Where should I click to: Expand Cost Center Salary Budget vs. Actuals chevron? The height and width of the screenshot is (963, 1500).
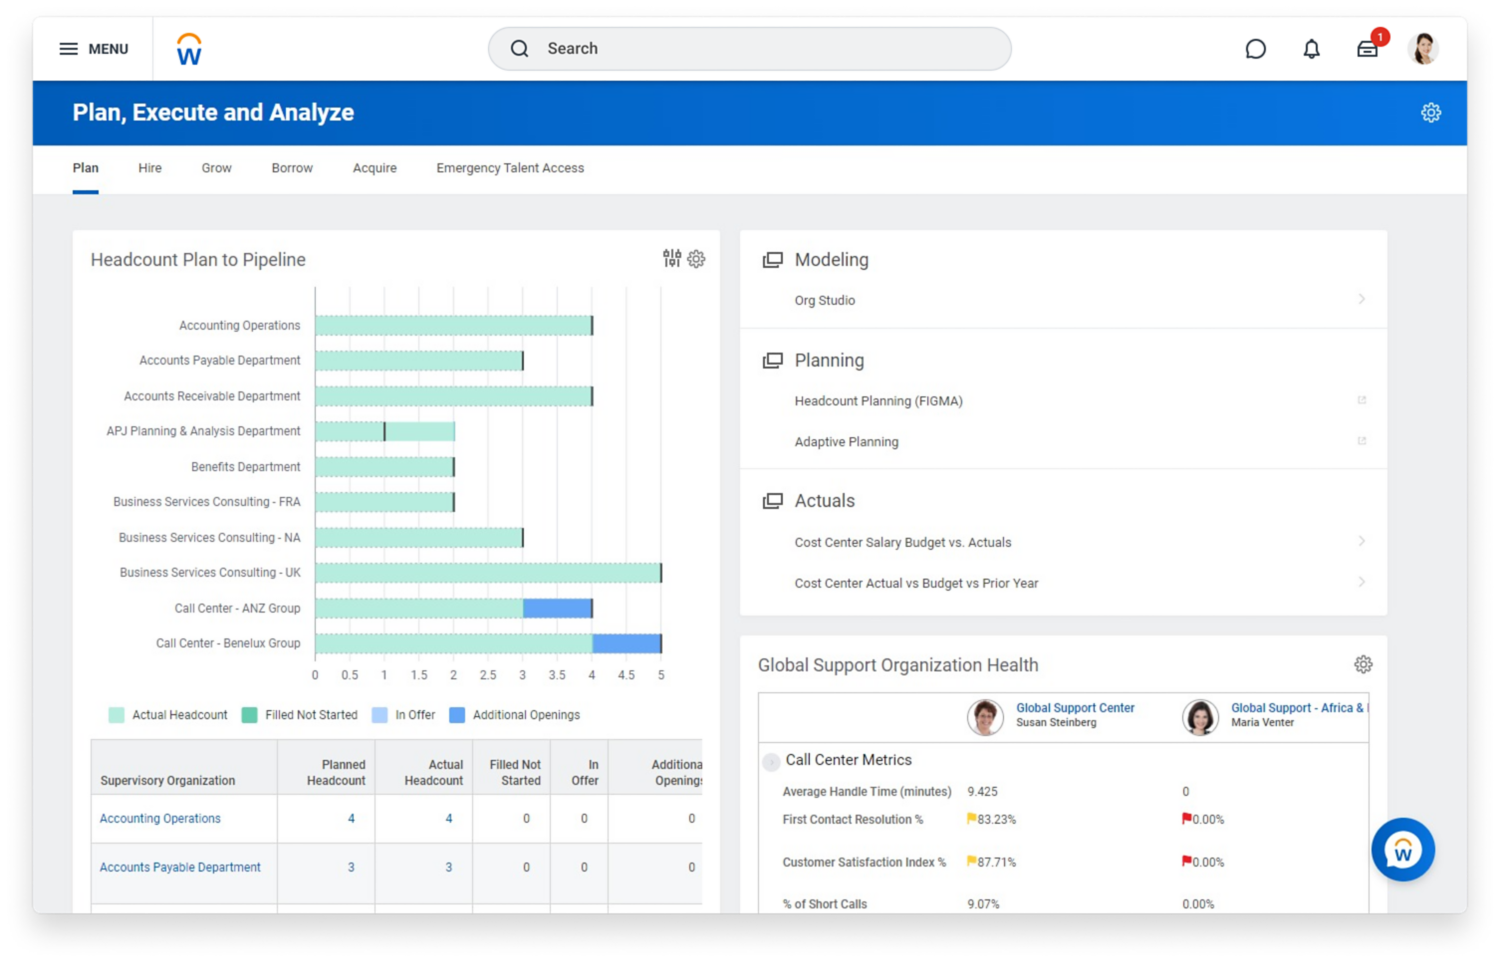1361,542
